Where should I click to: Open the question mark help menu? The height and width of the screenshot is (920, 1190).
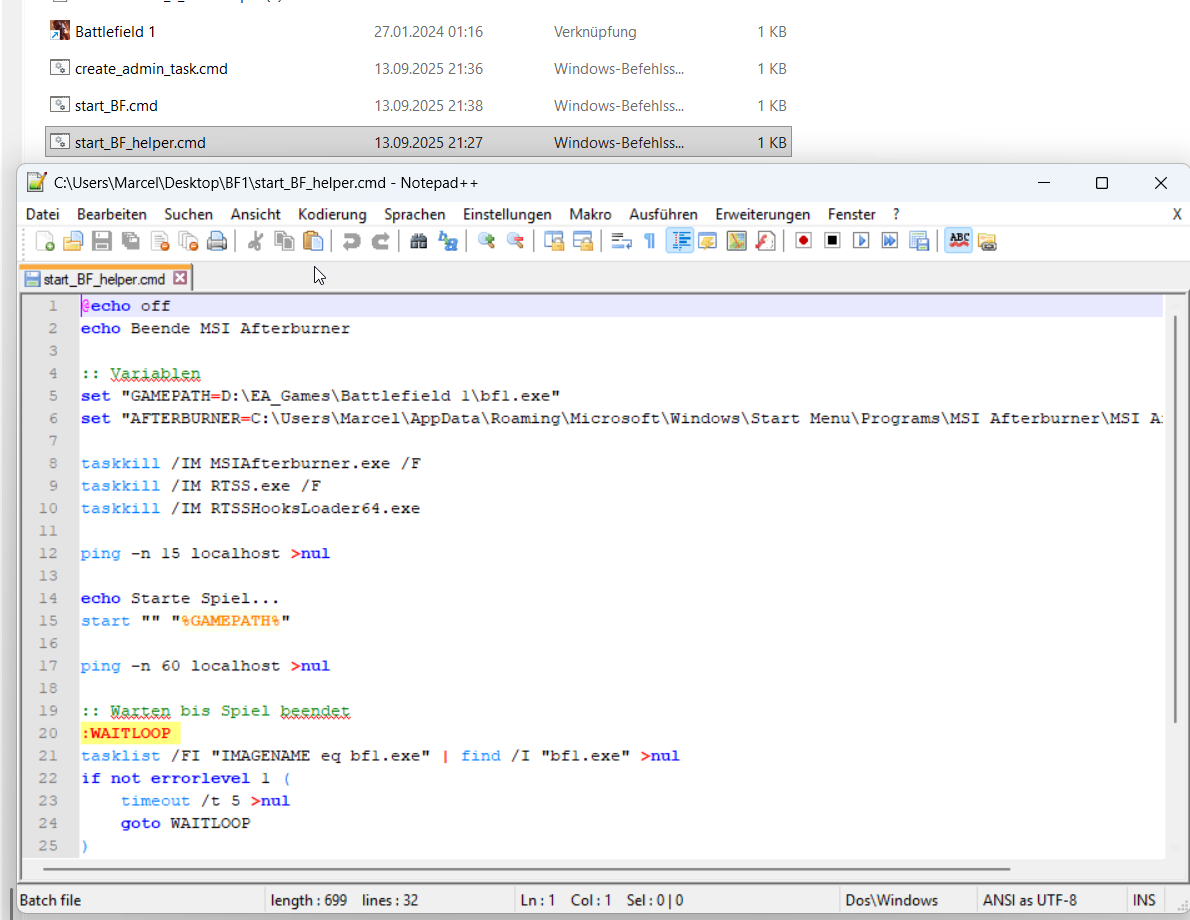(896, 214)
